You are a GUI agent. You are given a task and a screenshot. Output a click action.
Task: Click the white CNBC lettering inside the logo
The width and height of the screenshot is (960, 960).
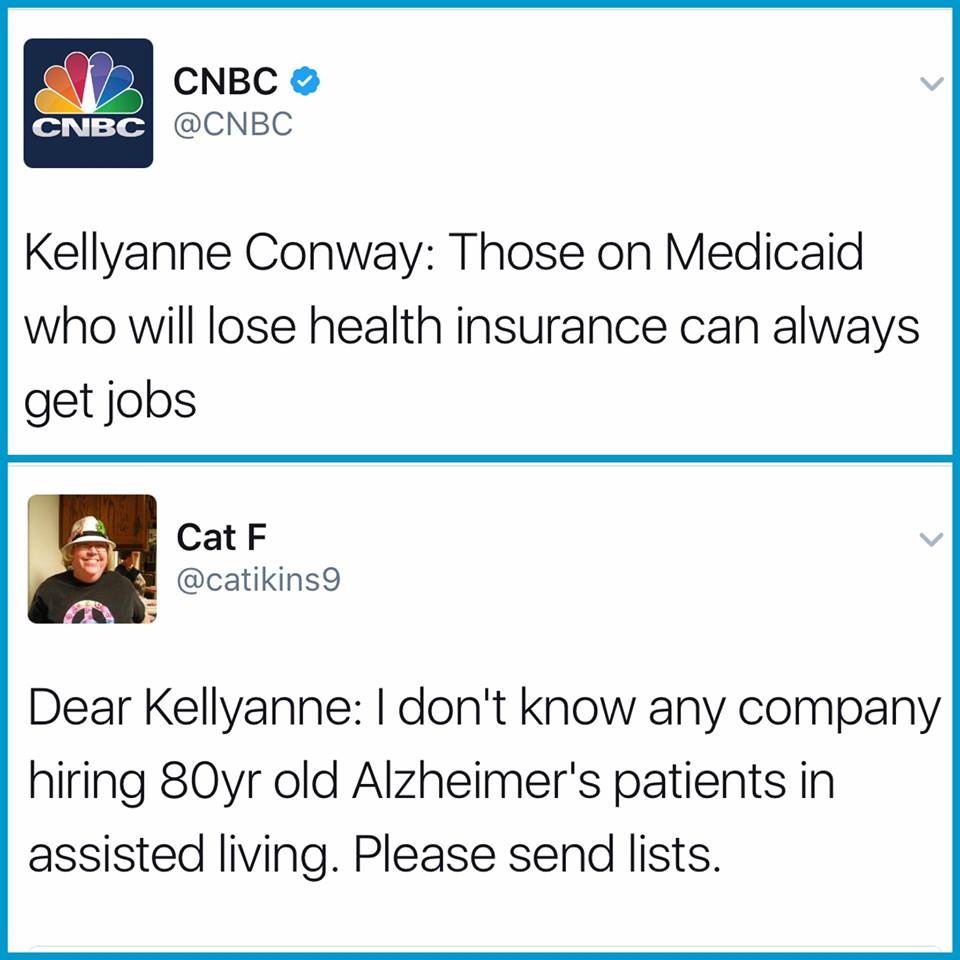tap(88, 128)
